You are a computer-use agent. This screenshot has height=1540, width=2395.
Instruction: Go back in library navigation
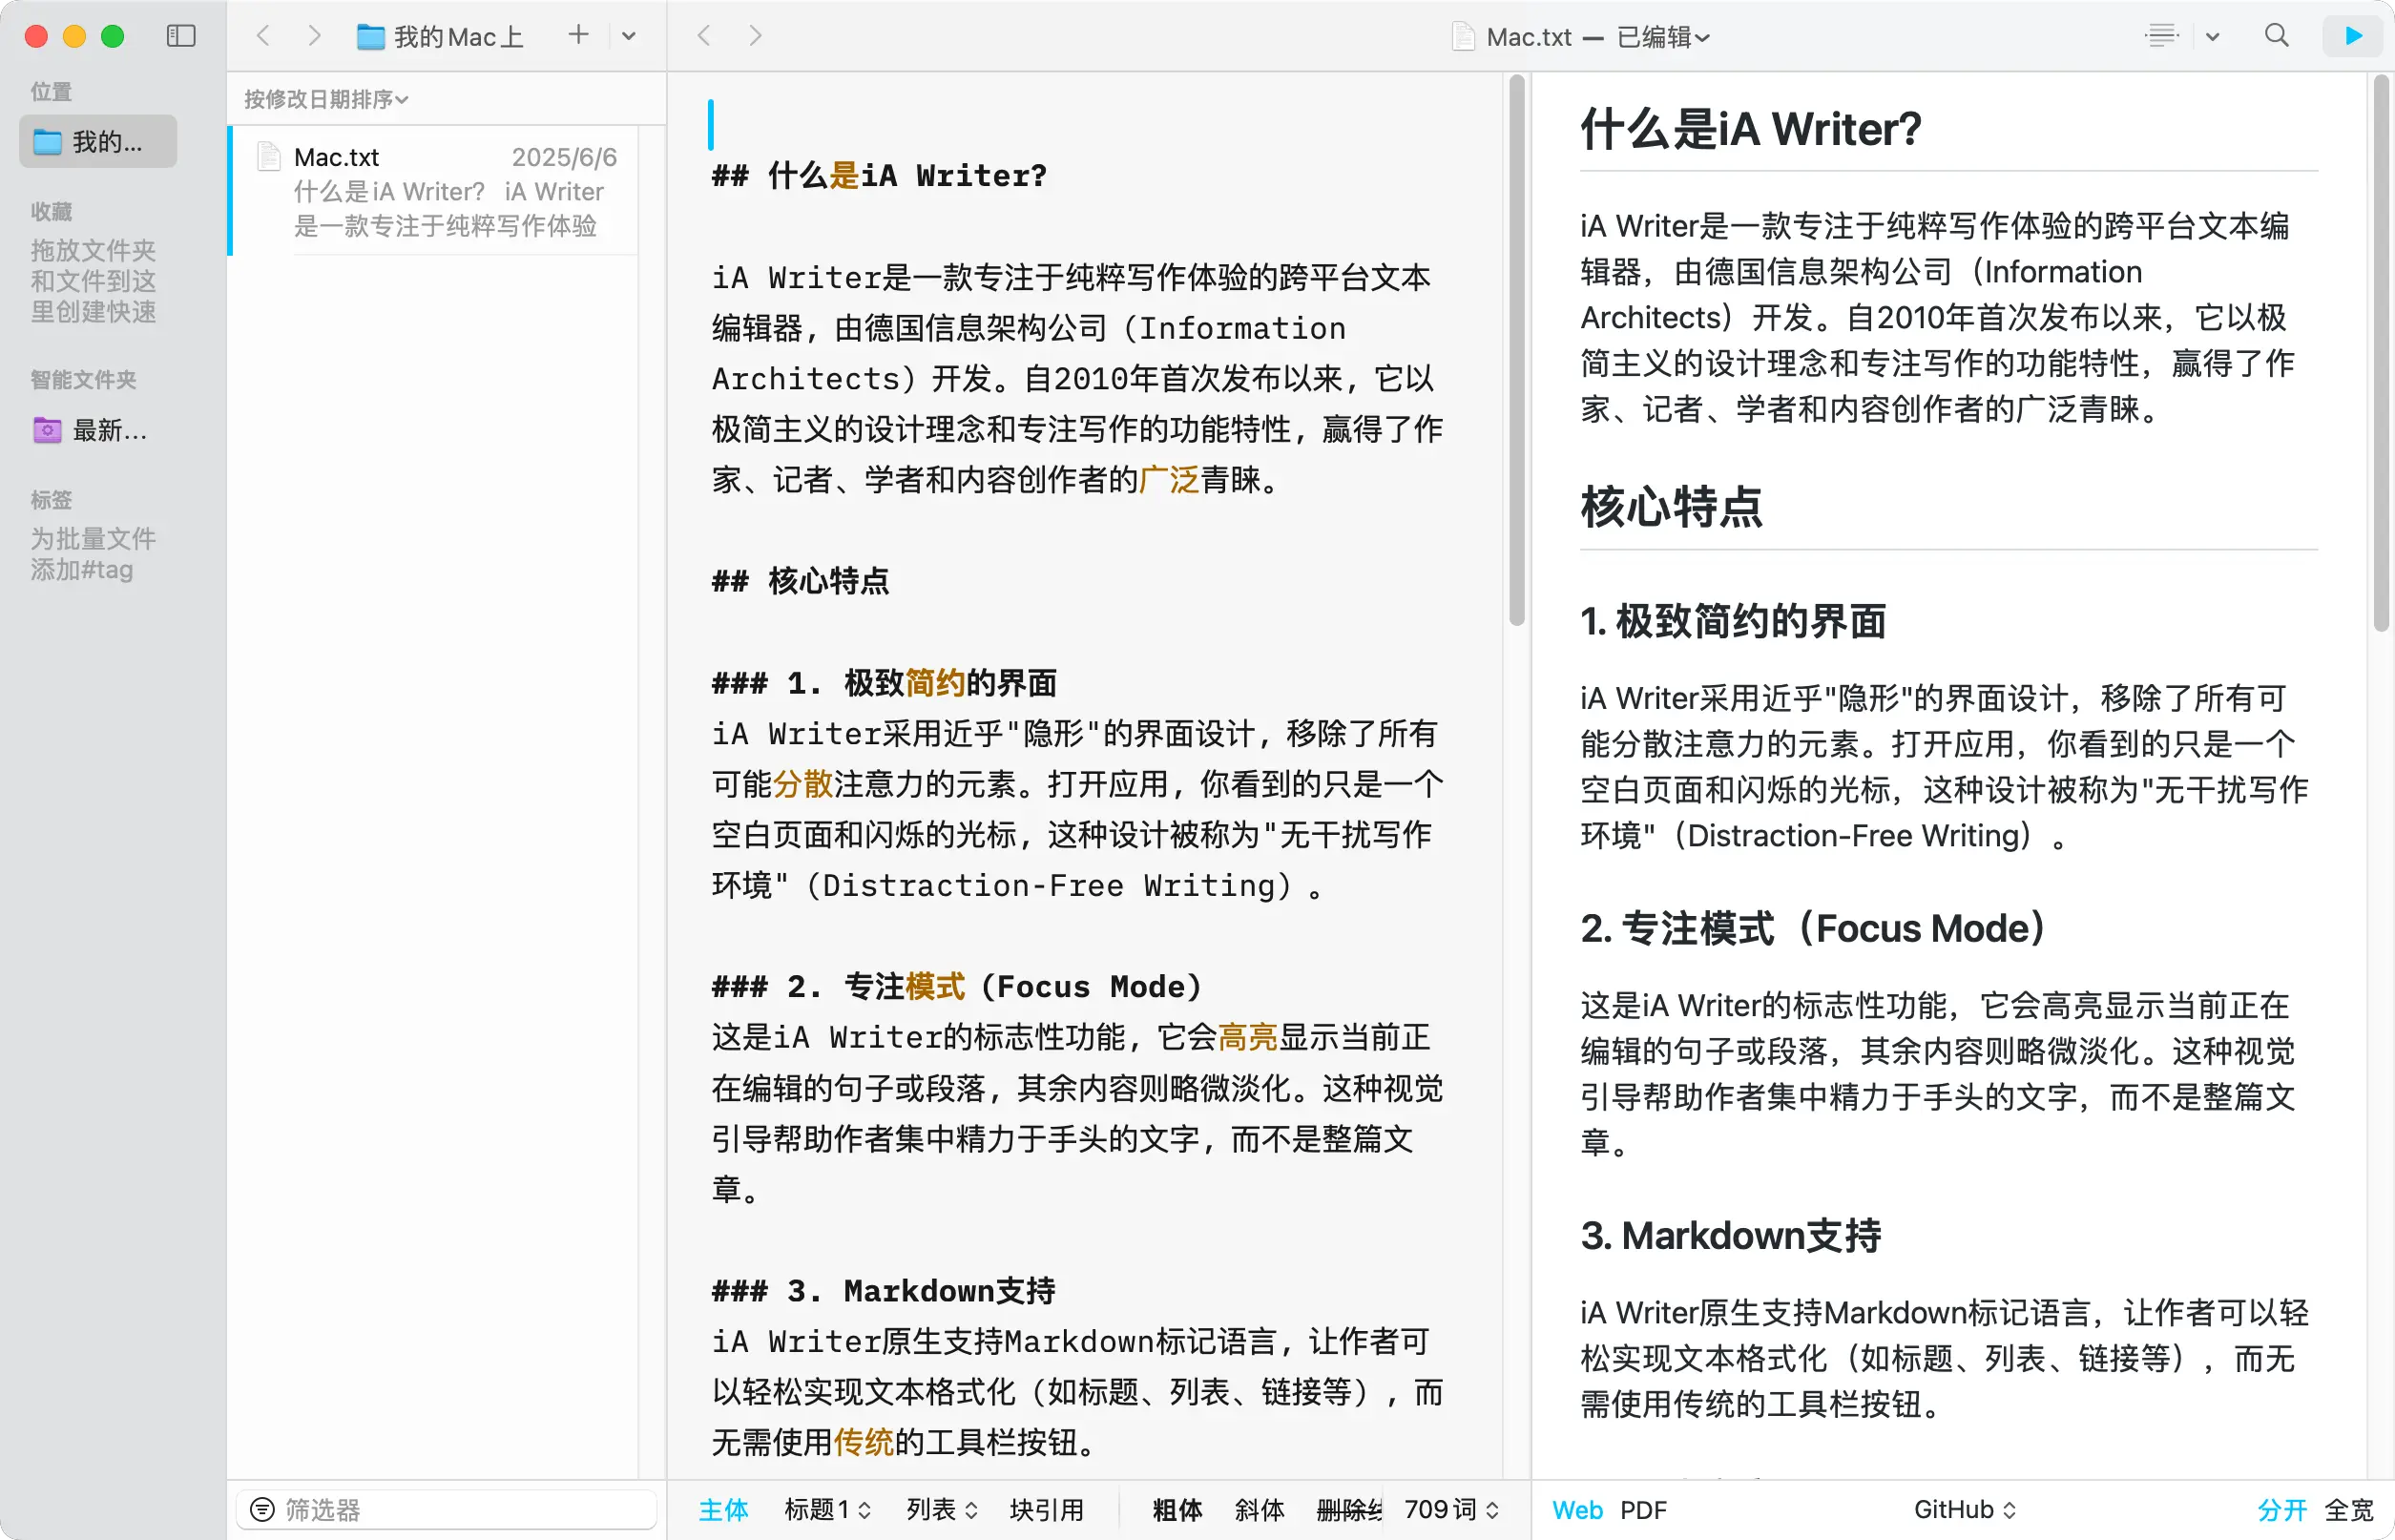(263, 36)
